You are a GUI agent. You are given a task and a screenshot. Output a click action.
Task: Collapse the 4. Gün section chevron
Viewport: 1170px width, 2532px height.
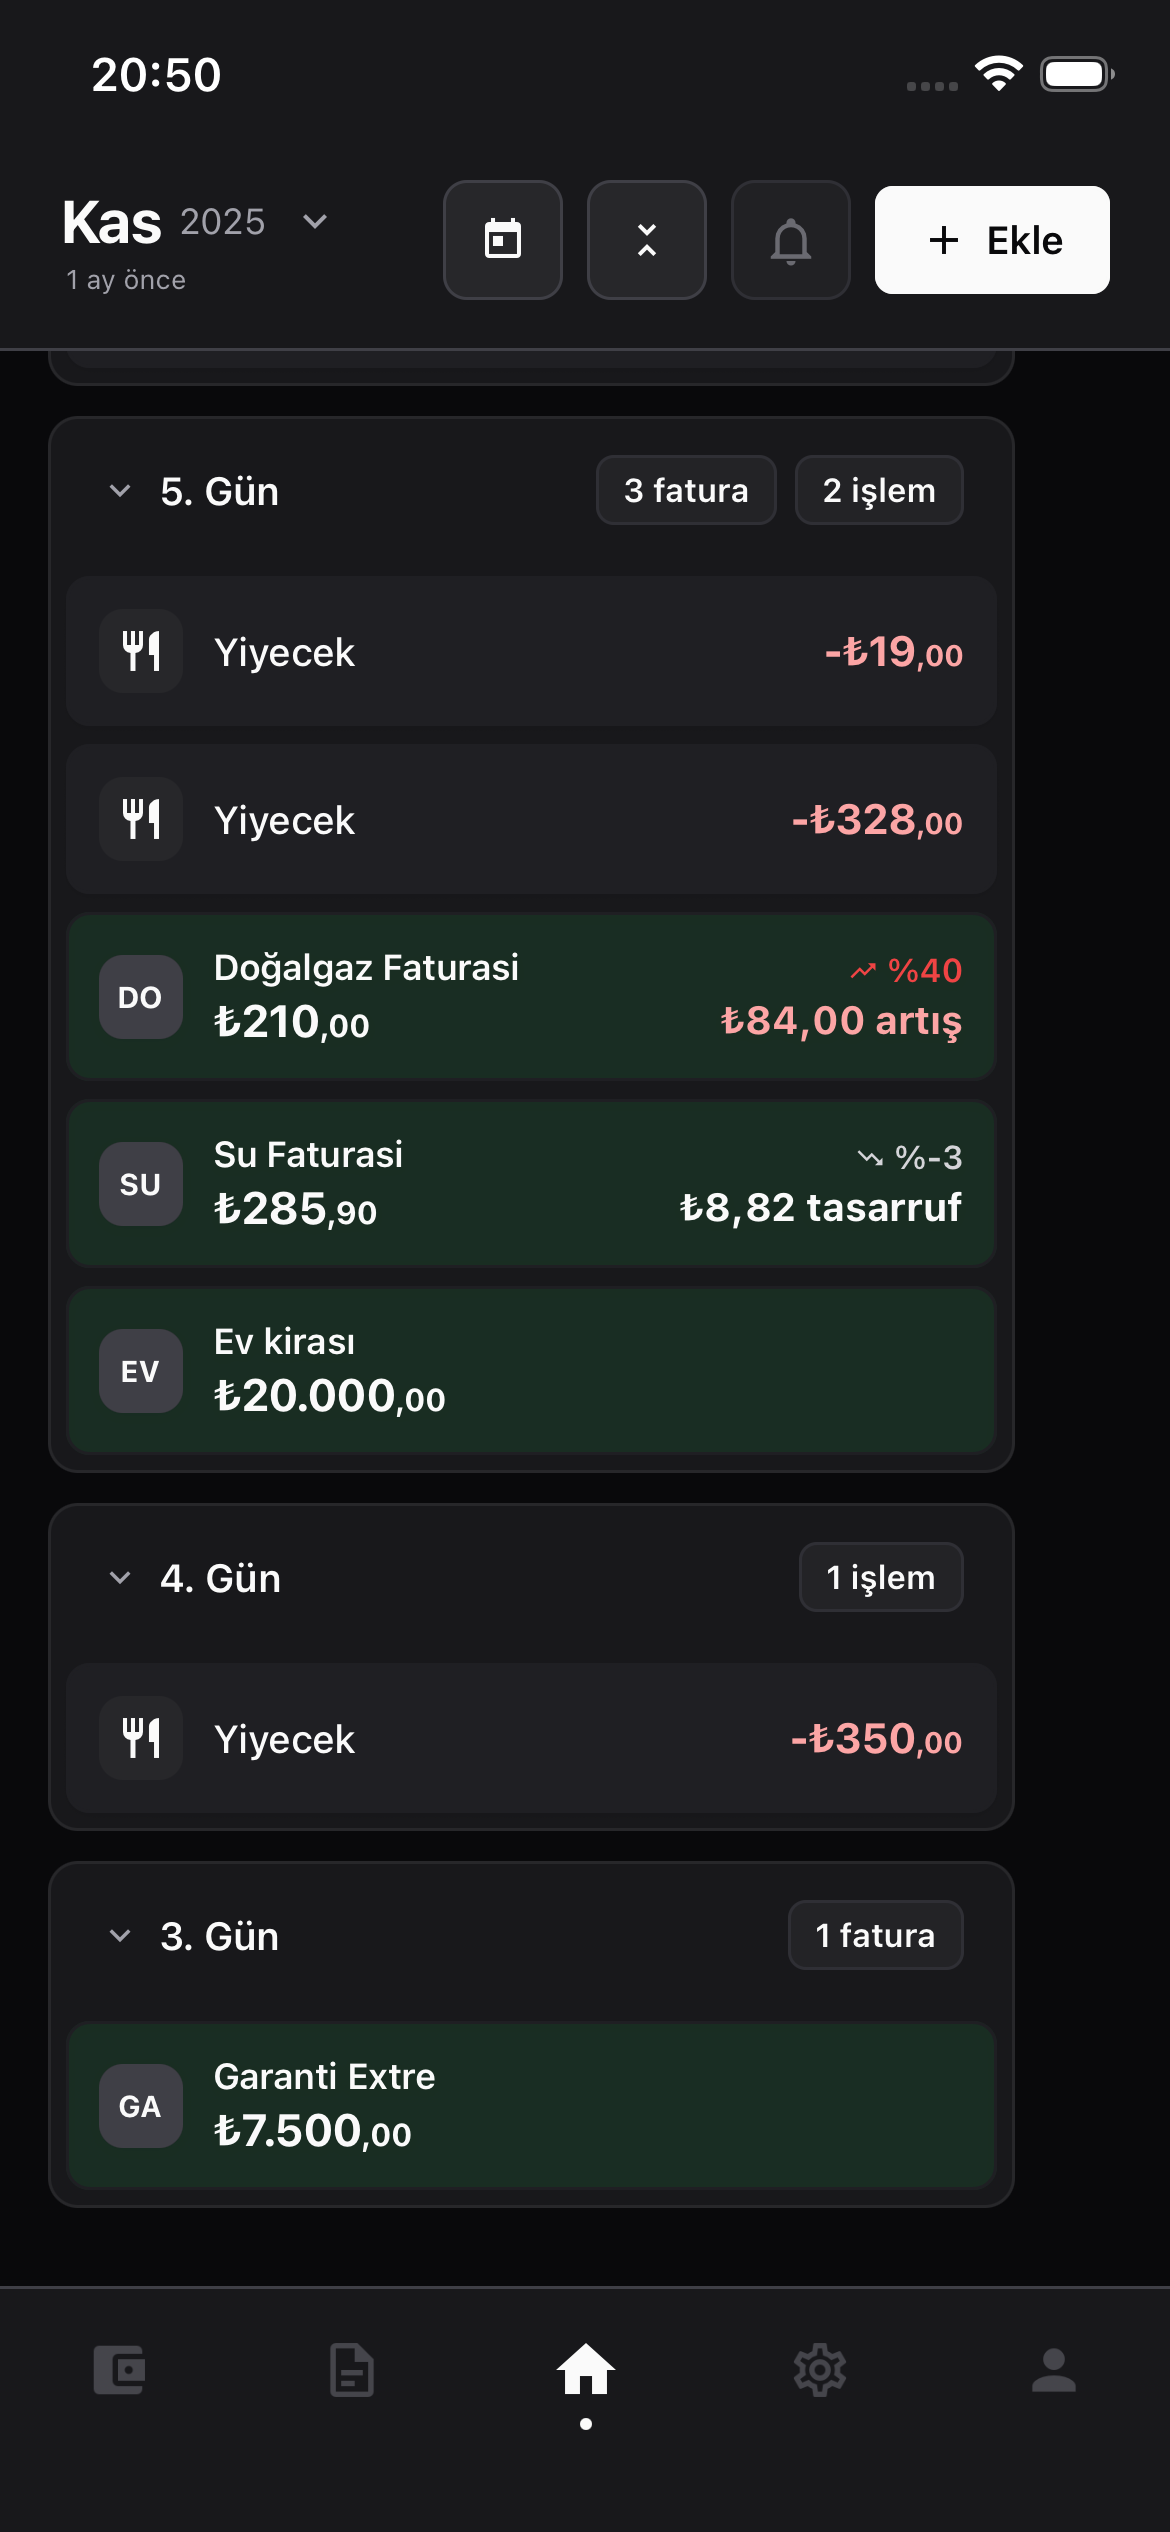120,1578
